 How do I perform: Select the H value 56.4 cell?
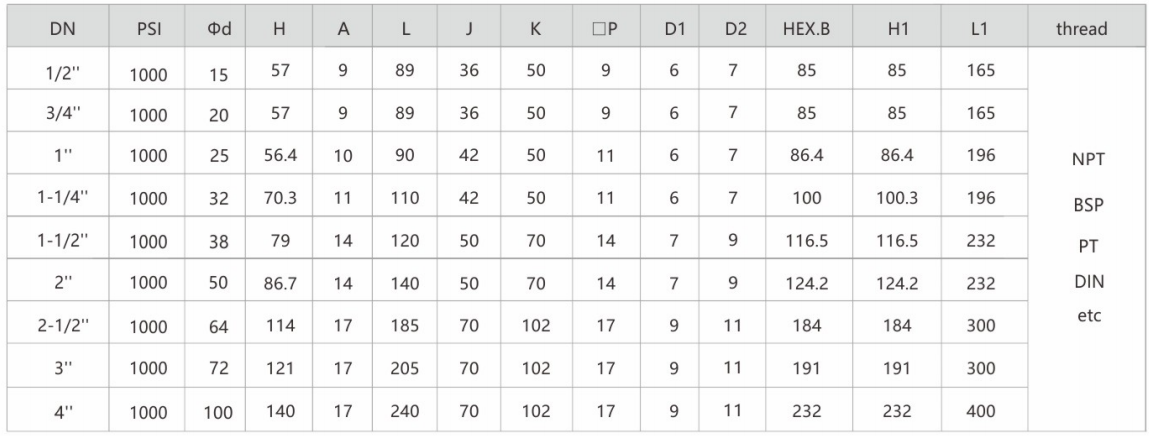(x=279, y=155)
